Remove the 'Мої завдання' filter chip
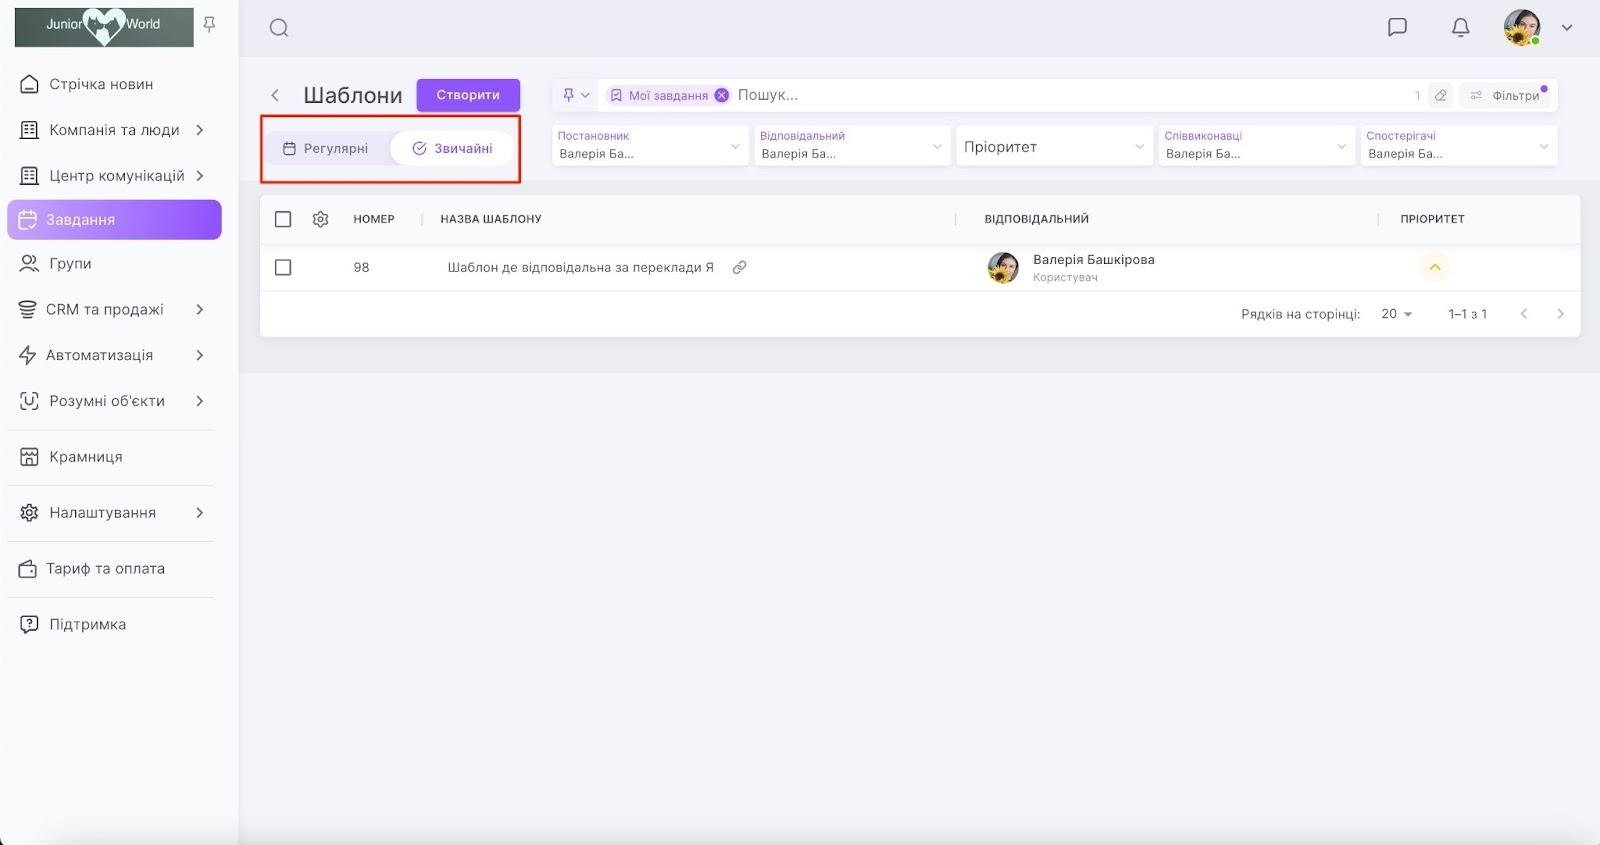 coord(722,96)
